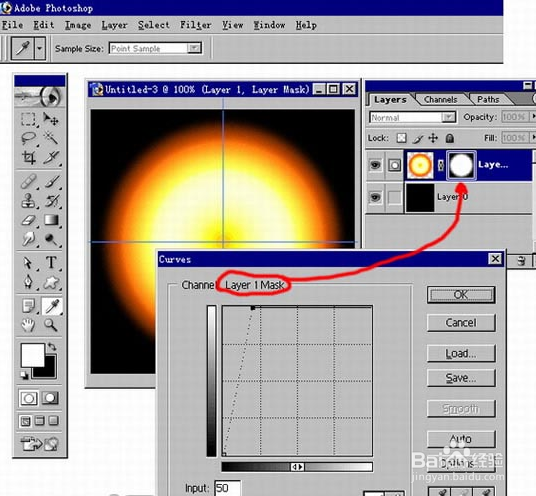The height and width of the screenshot is (496, 536).
Task: Click the Auto button in Curves
Action: click(x=461, y=439)
